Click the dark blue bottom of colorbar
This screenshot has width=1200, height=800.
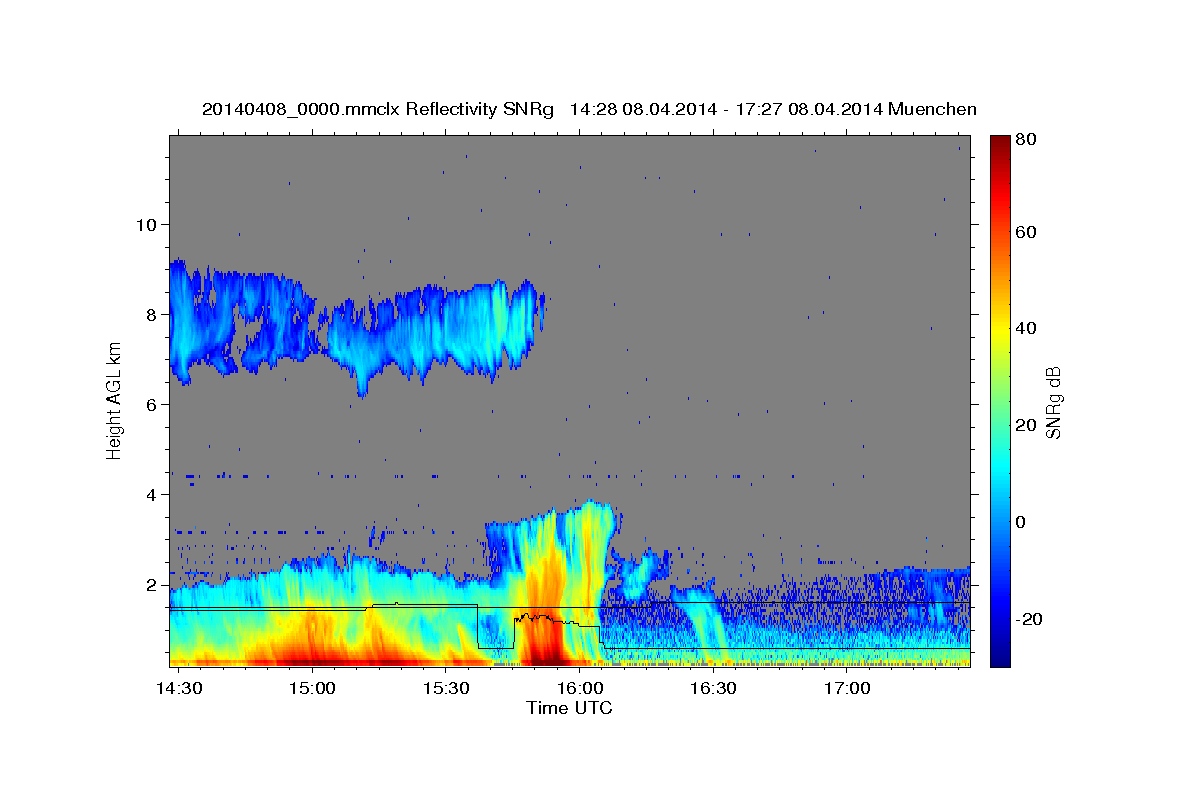tap(999, 655)
